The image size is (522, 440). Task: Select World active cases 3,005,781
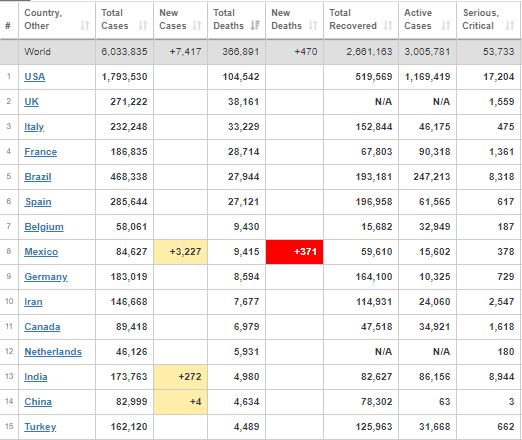[427, 52]
